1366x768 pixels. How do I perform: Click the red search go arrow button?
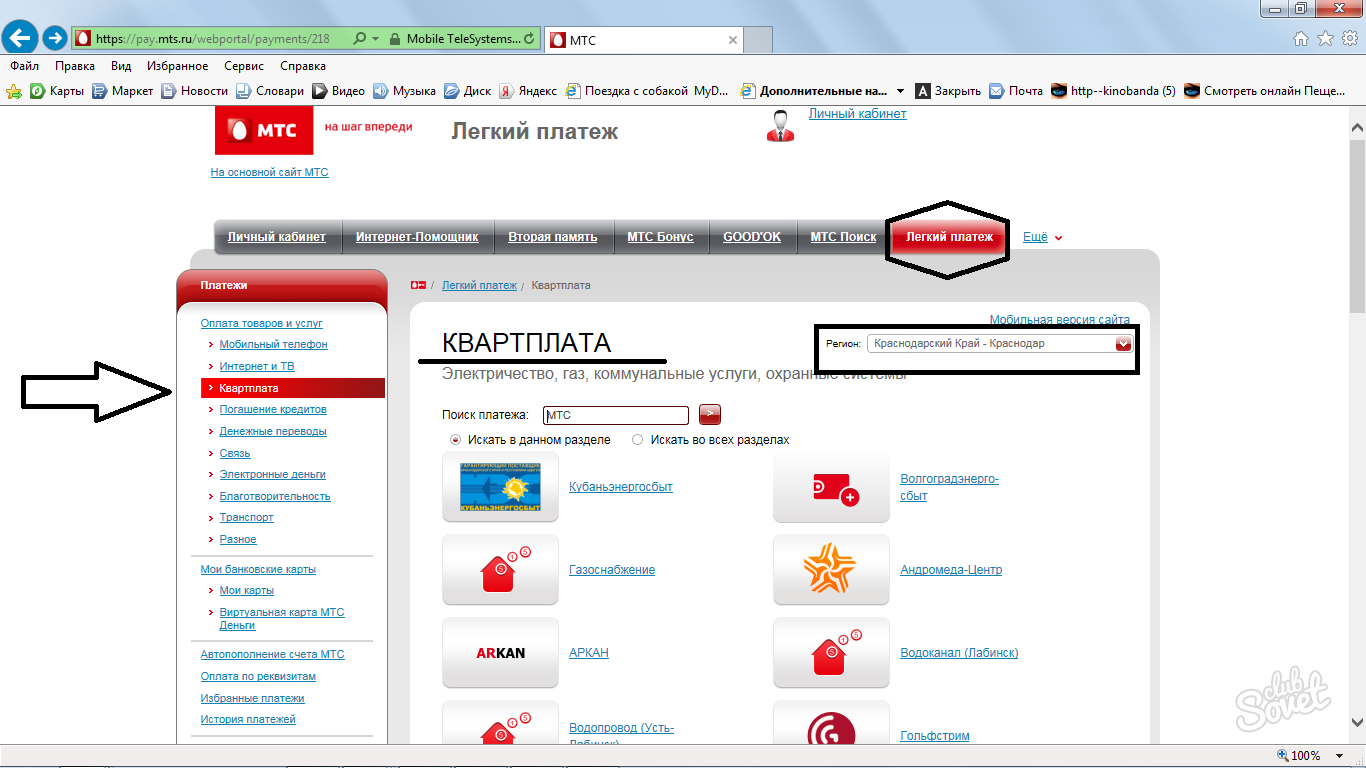(709, 415)
